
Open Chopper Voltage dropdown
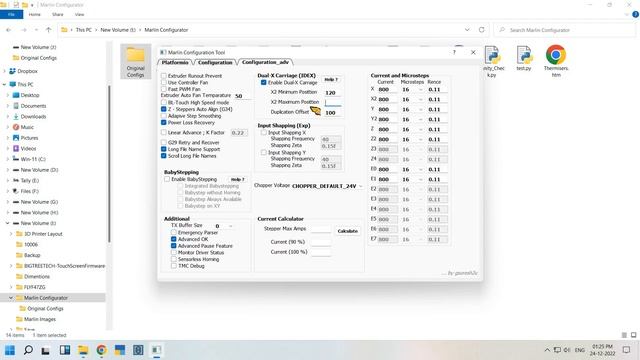tap(327, 186)
